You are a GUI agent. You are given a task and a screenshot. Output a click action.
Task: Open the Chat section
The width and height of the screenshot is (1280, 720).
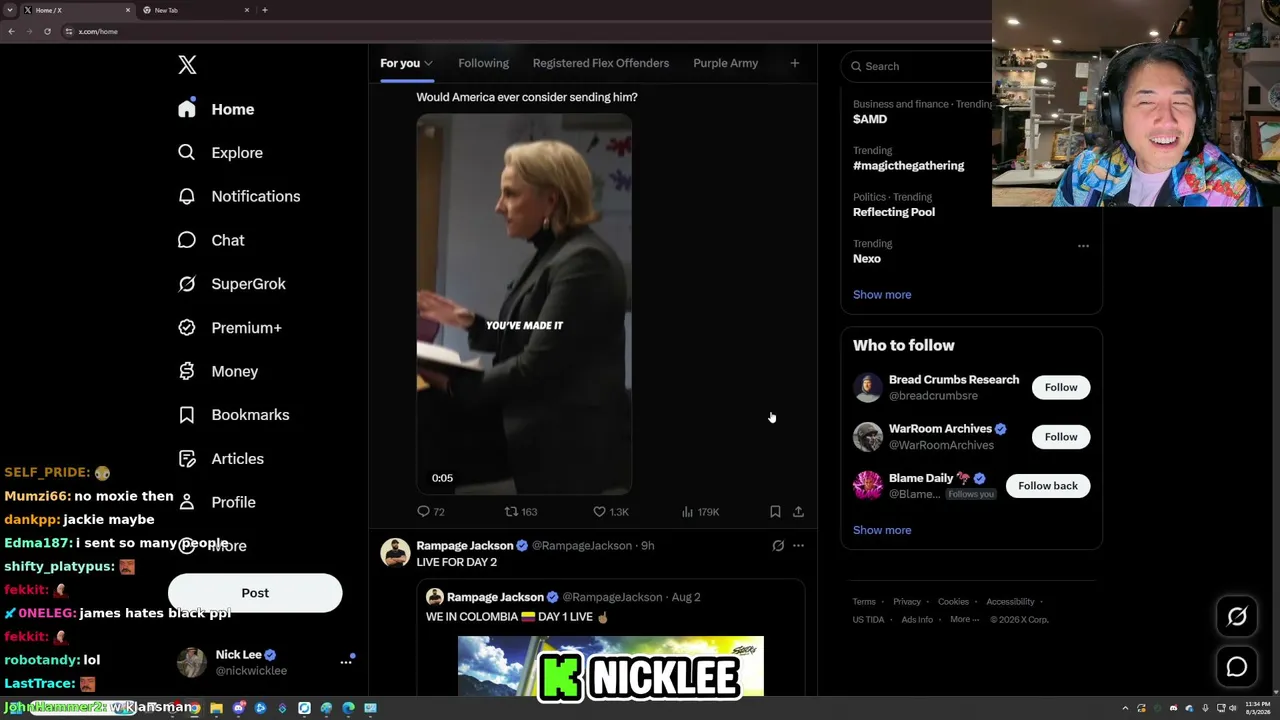211,240
